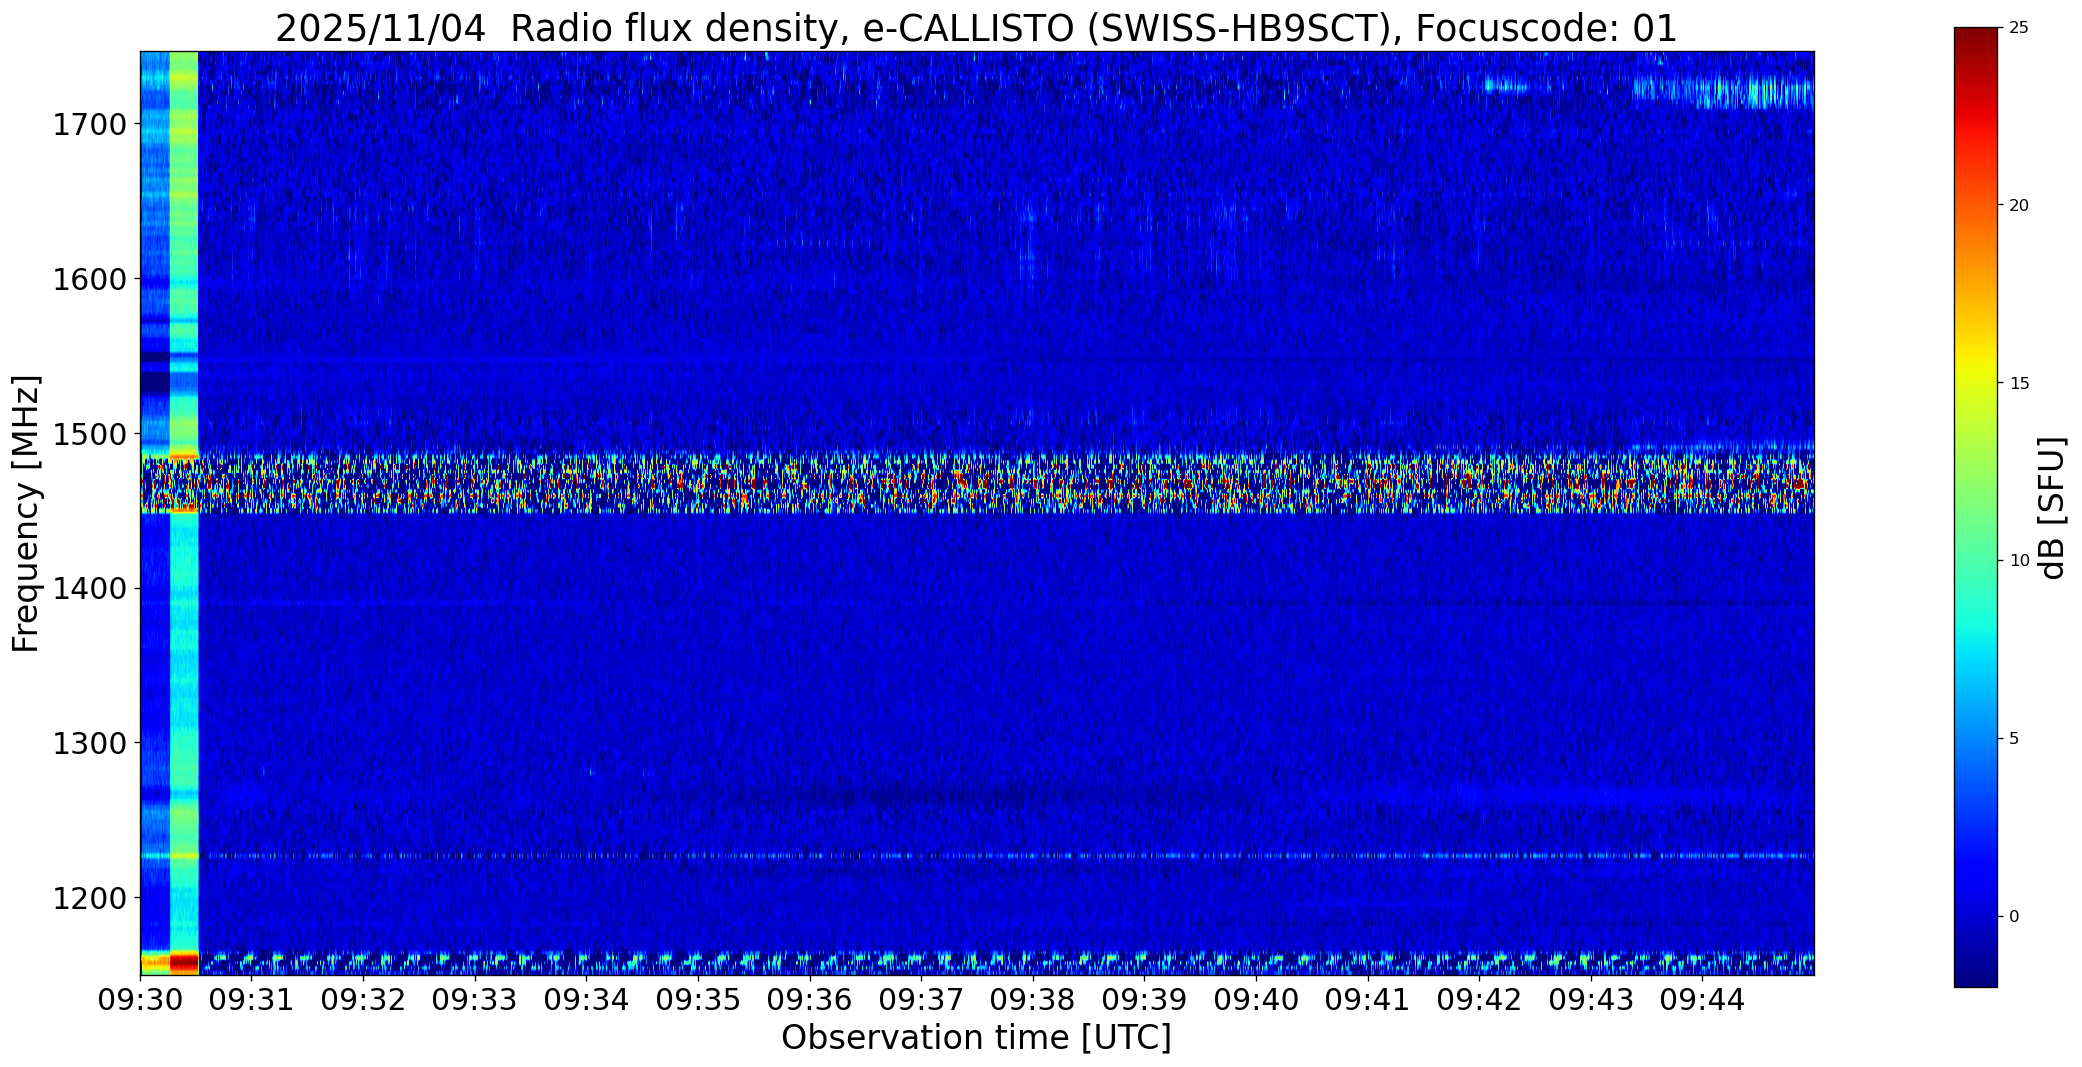
Task: Click the 09:32 time tick label
Action: coord(363,999)
